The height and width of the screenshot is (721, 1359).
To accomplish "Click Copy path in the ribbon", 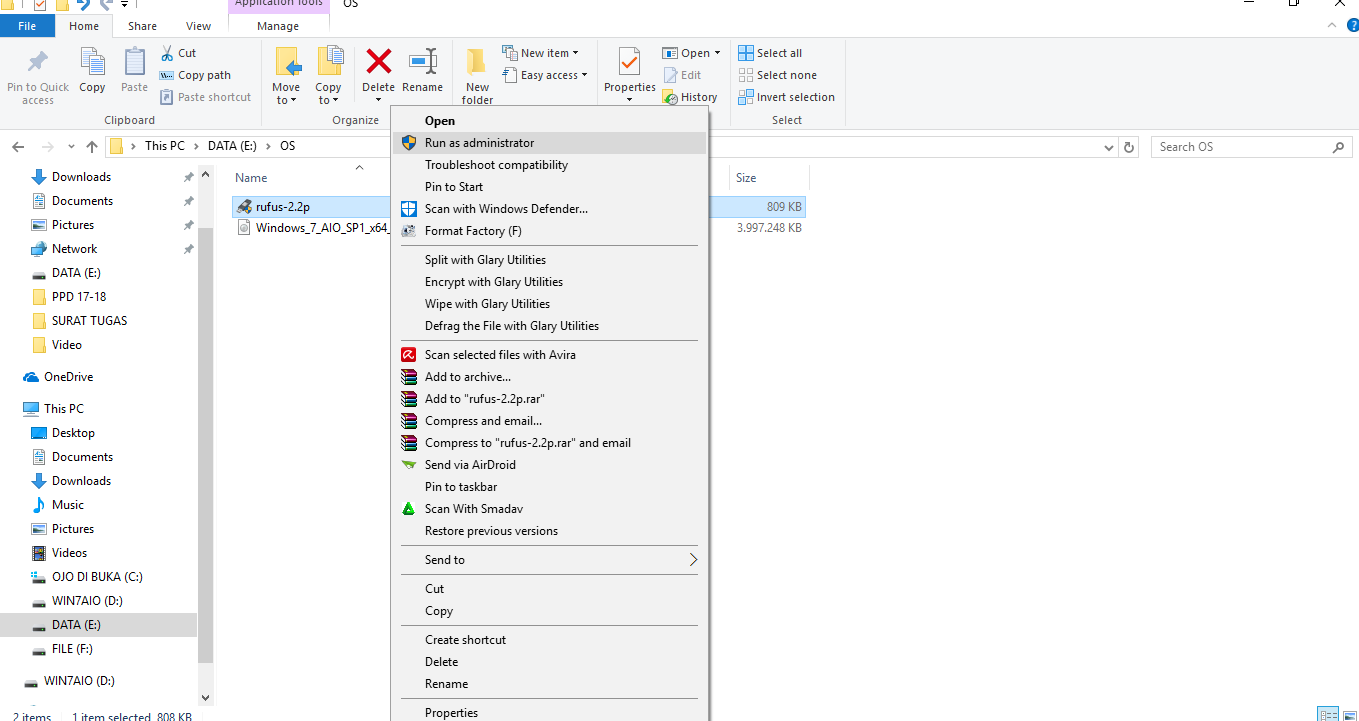I will (x=195, y=75).
